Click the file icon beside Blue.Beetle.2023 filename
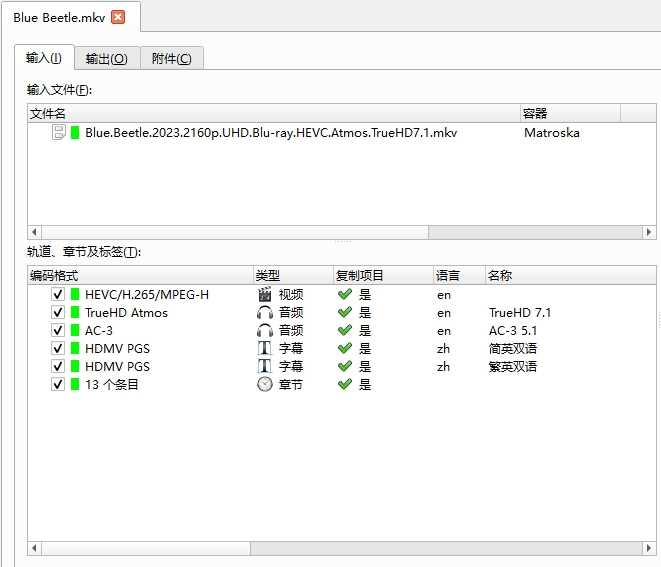 59,132
